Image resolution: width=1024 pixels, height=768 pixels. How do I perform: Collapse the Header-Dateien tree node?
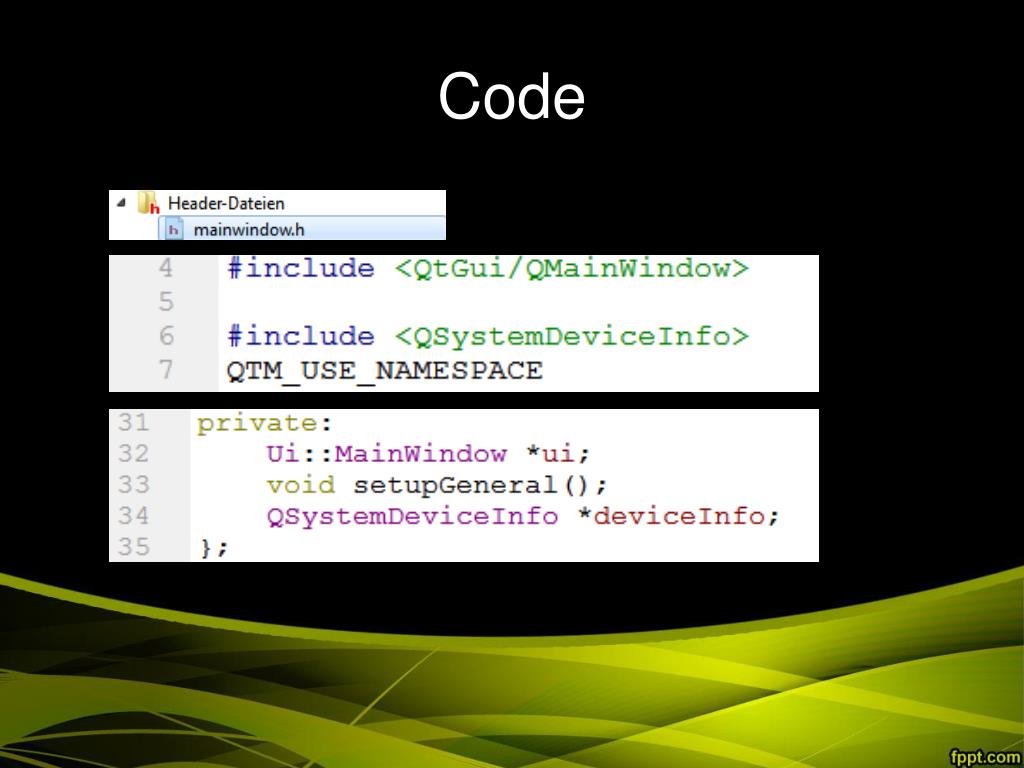121,202
